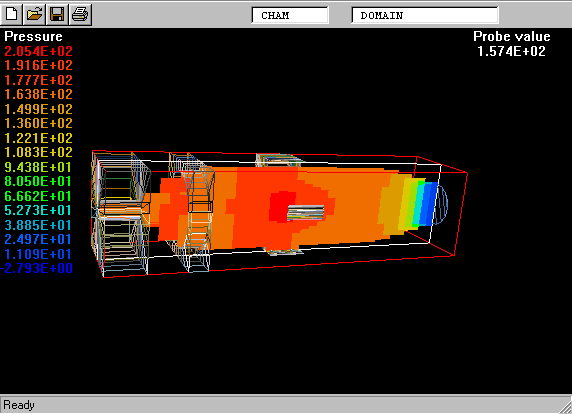Image resolution: width=572 pixels, height=414 pixels.
Task: Save using the floppy disk icon
Action: 57,15
